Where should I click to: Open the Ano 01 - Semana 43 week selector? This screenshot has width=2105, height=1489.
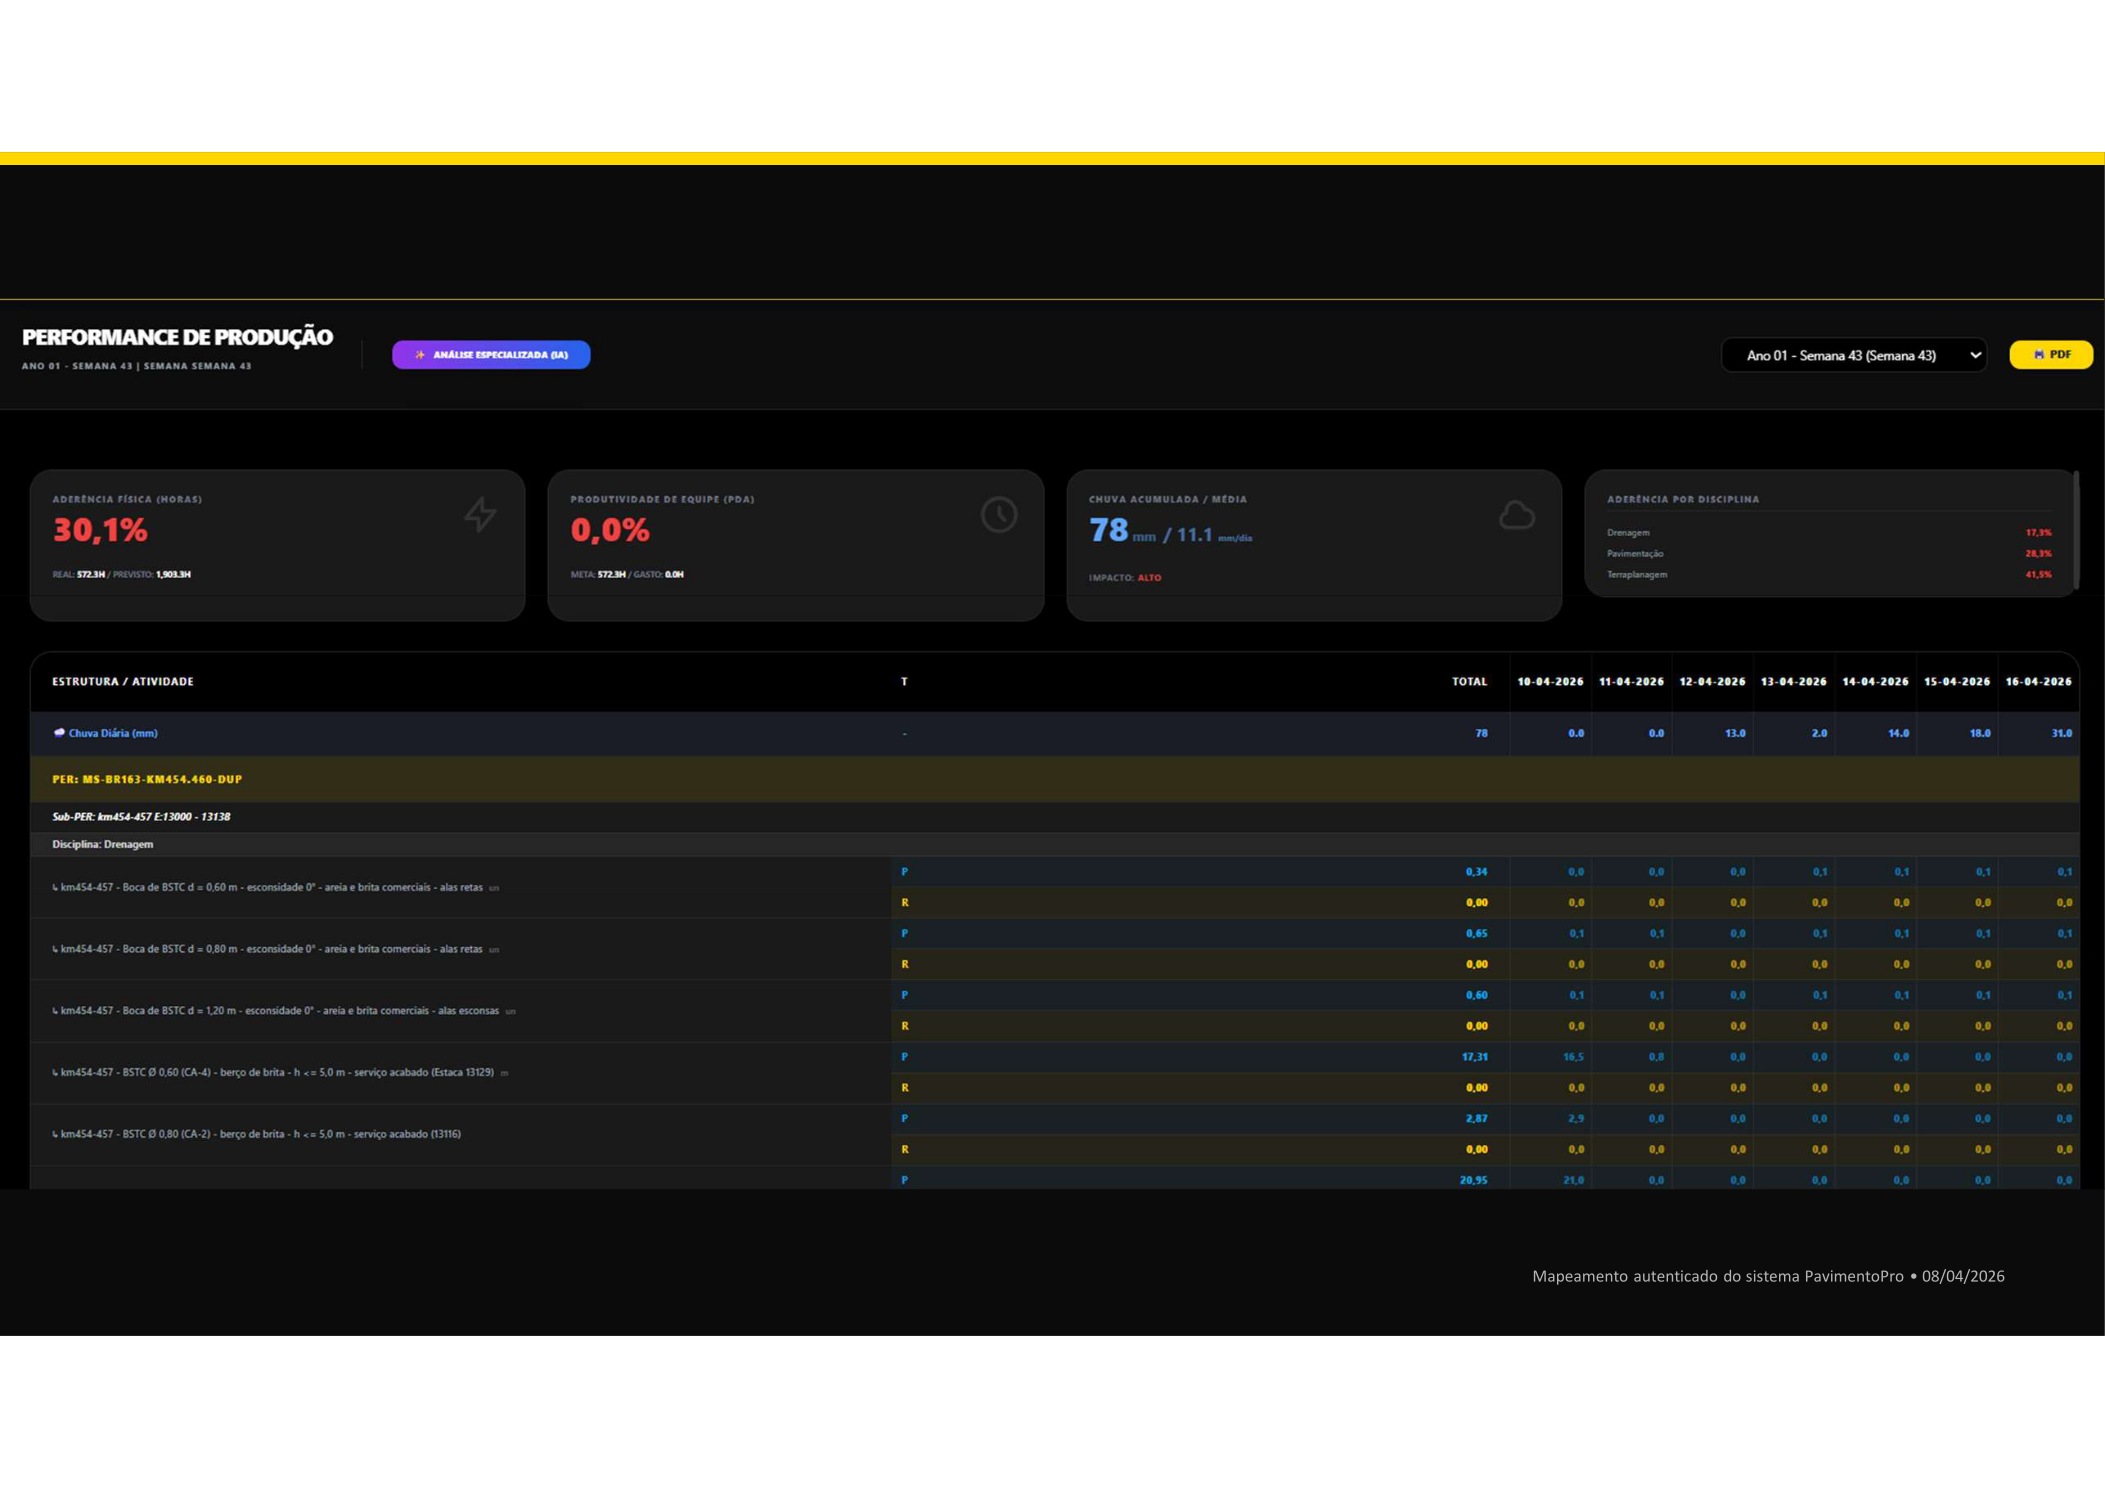[x=1853, y=355]
